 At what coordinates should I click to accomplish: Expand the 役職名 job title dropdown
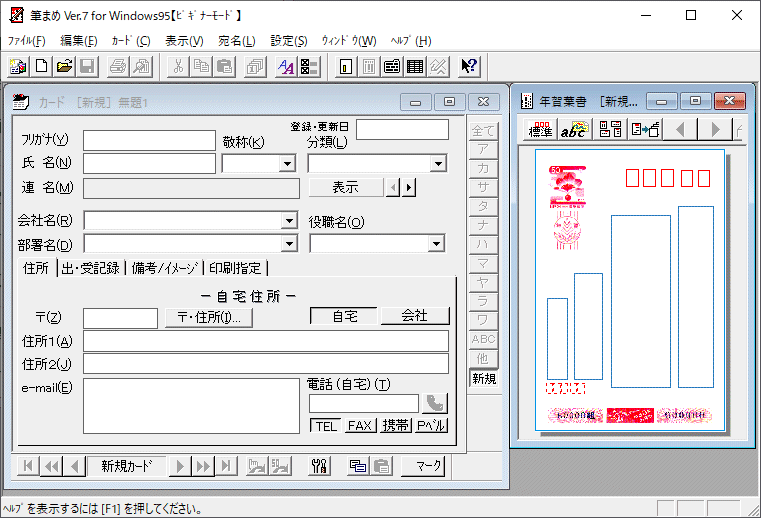436,243
